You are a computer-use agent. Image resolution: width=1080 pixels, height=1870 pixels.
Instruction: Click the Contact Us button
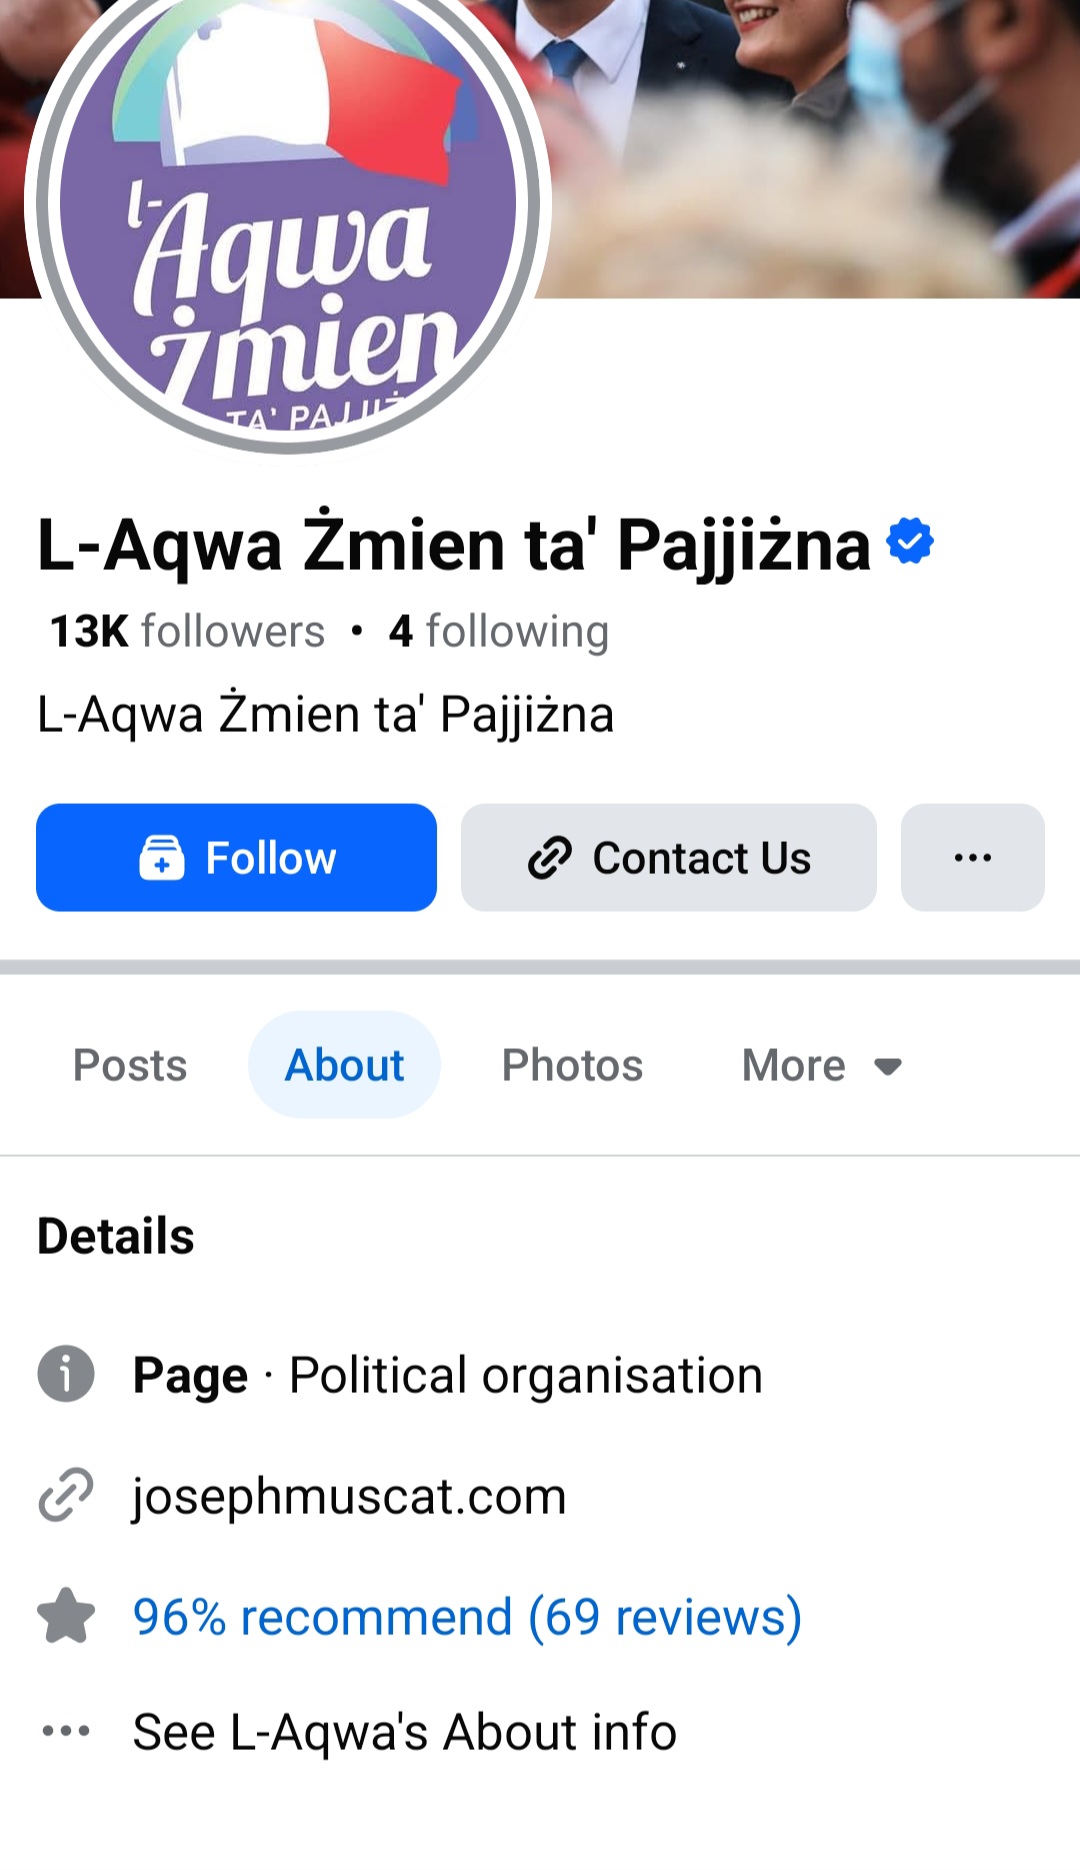[668, 858]
